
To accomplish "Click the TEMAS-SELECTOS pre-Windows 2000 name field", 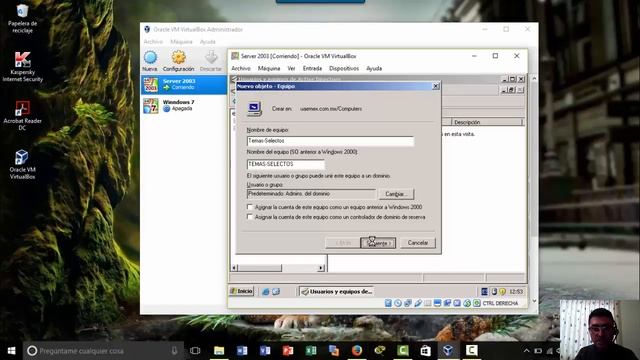I will point(286,164).
